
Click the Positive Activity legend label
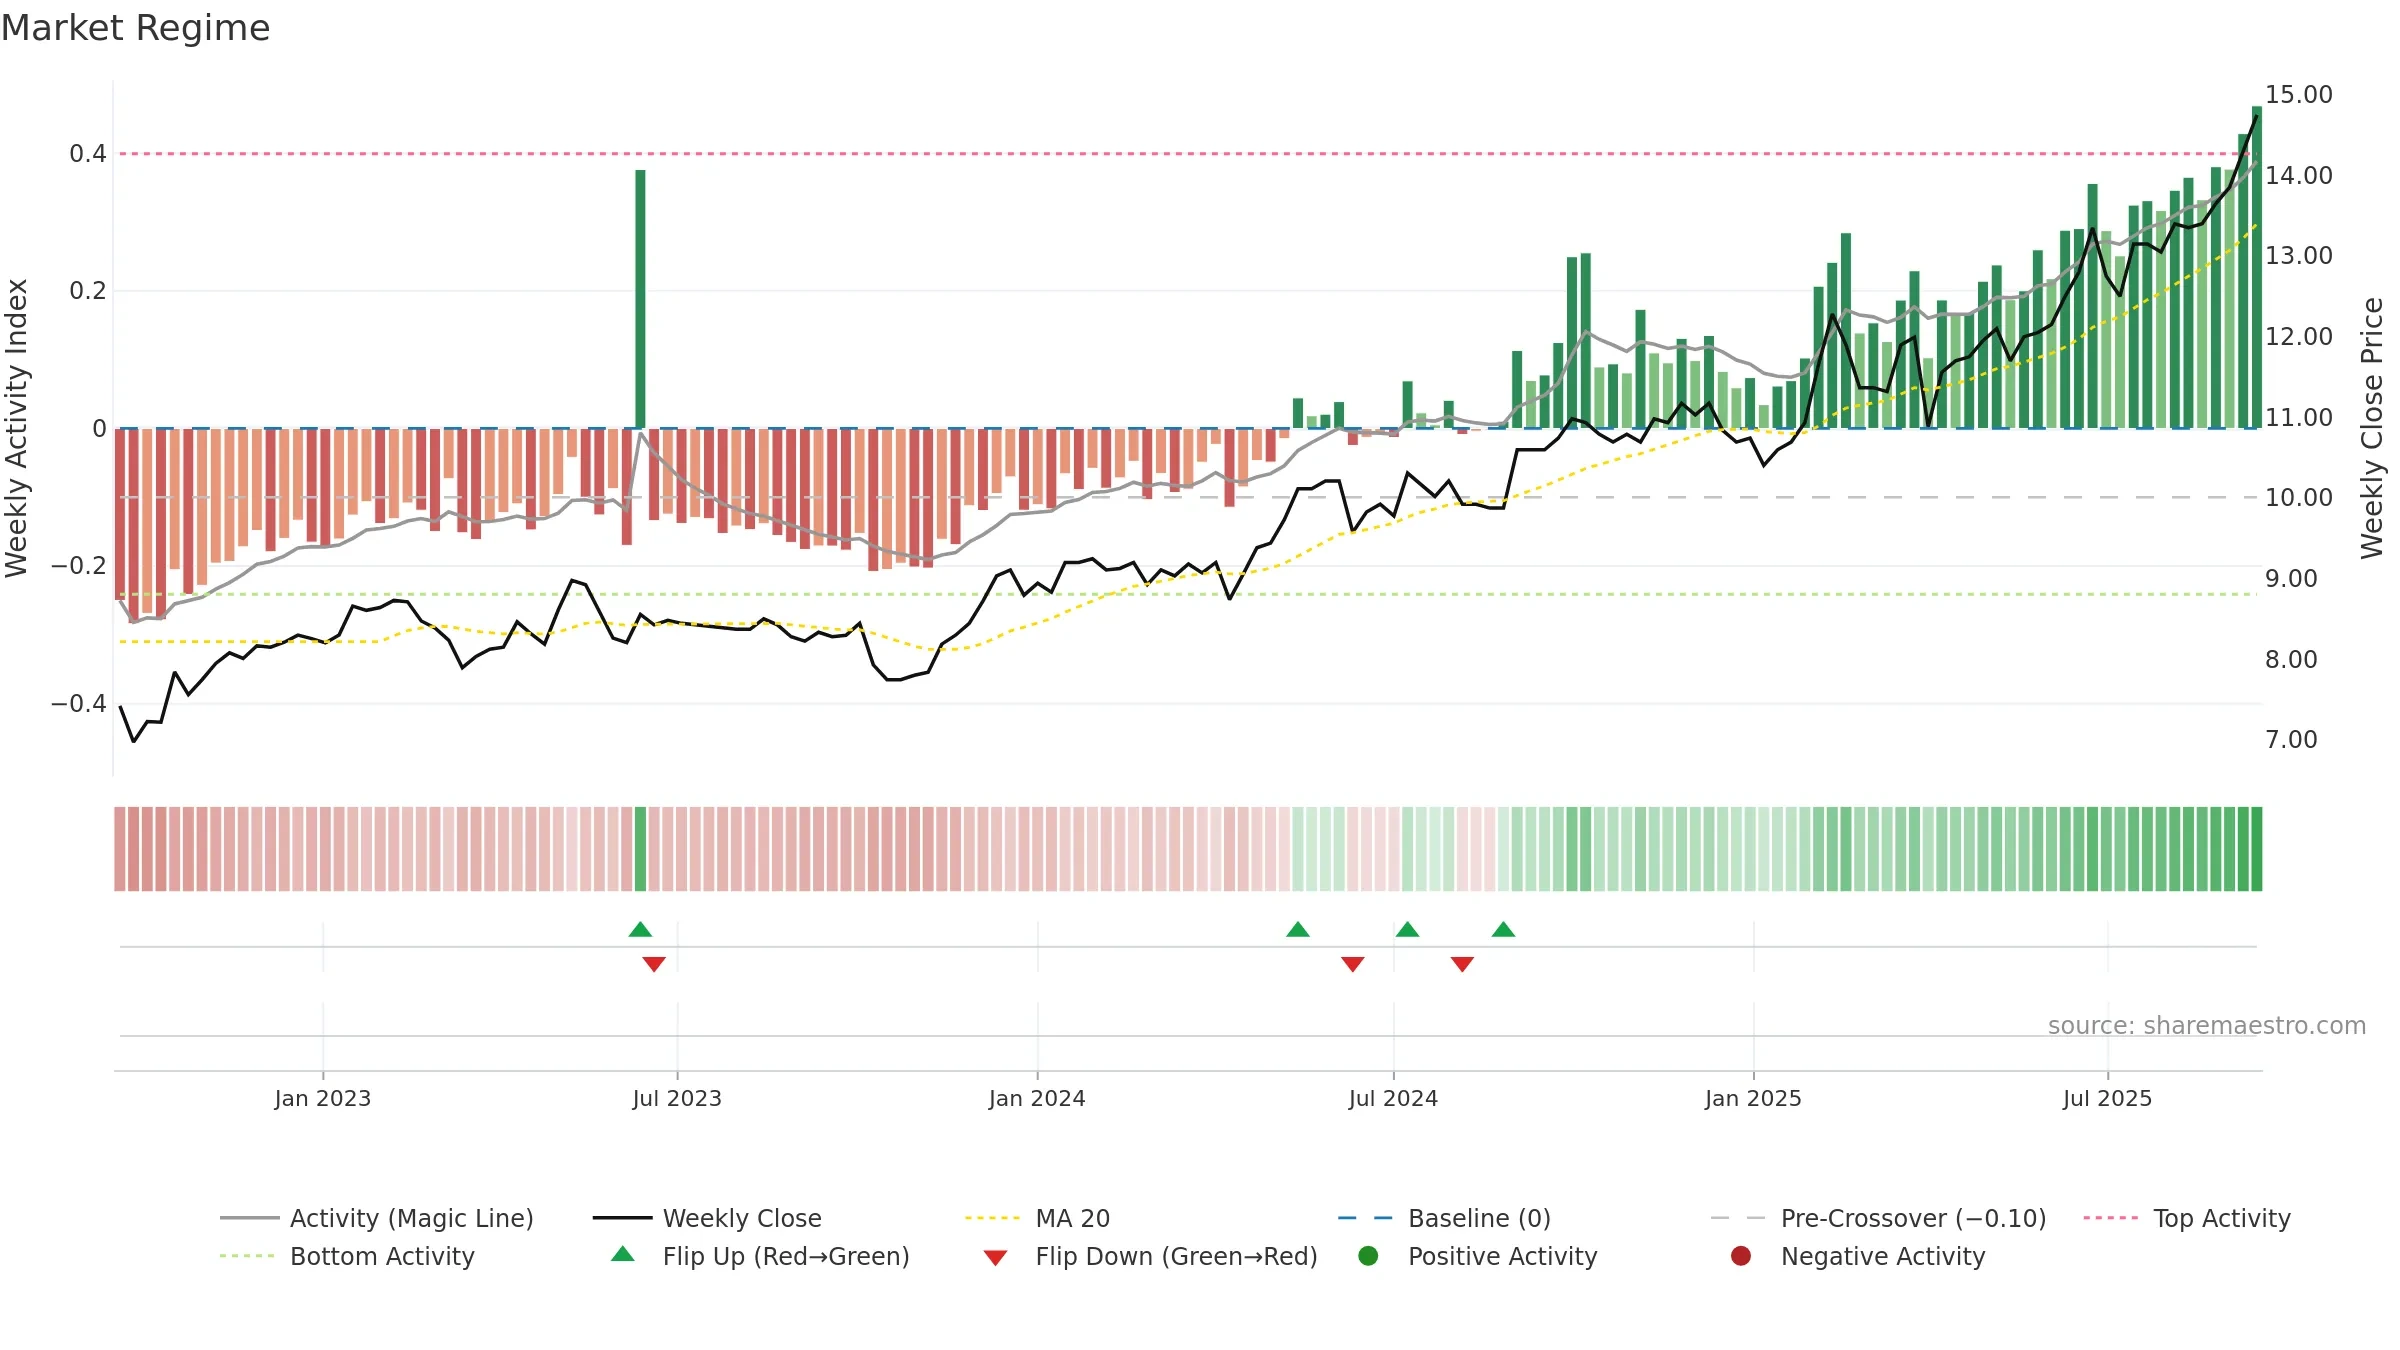pos(1502,1256)
